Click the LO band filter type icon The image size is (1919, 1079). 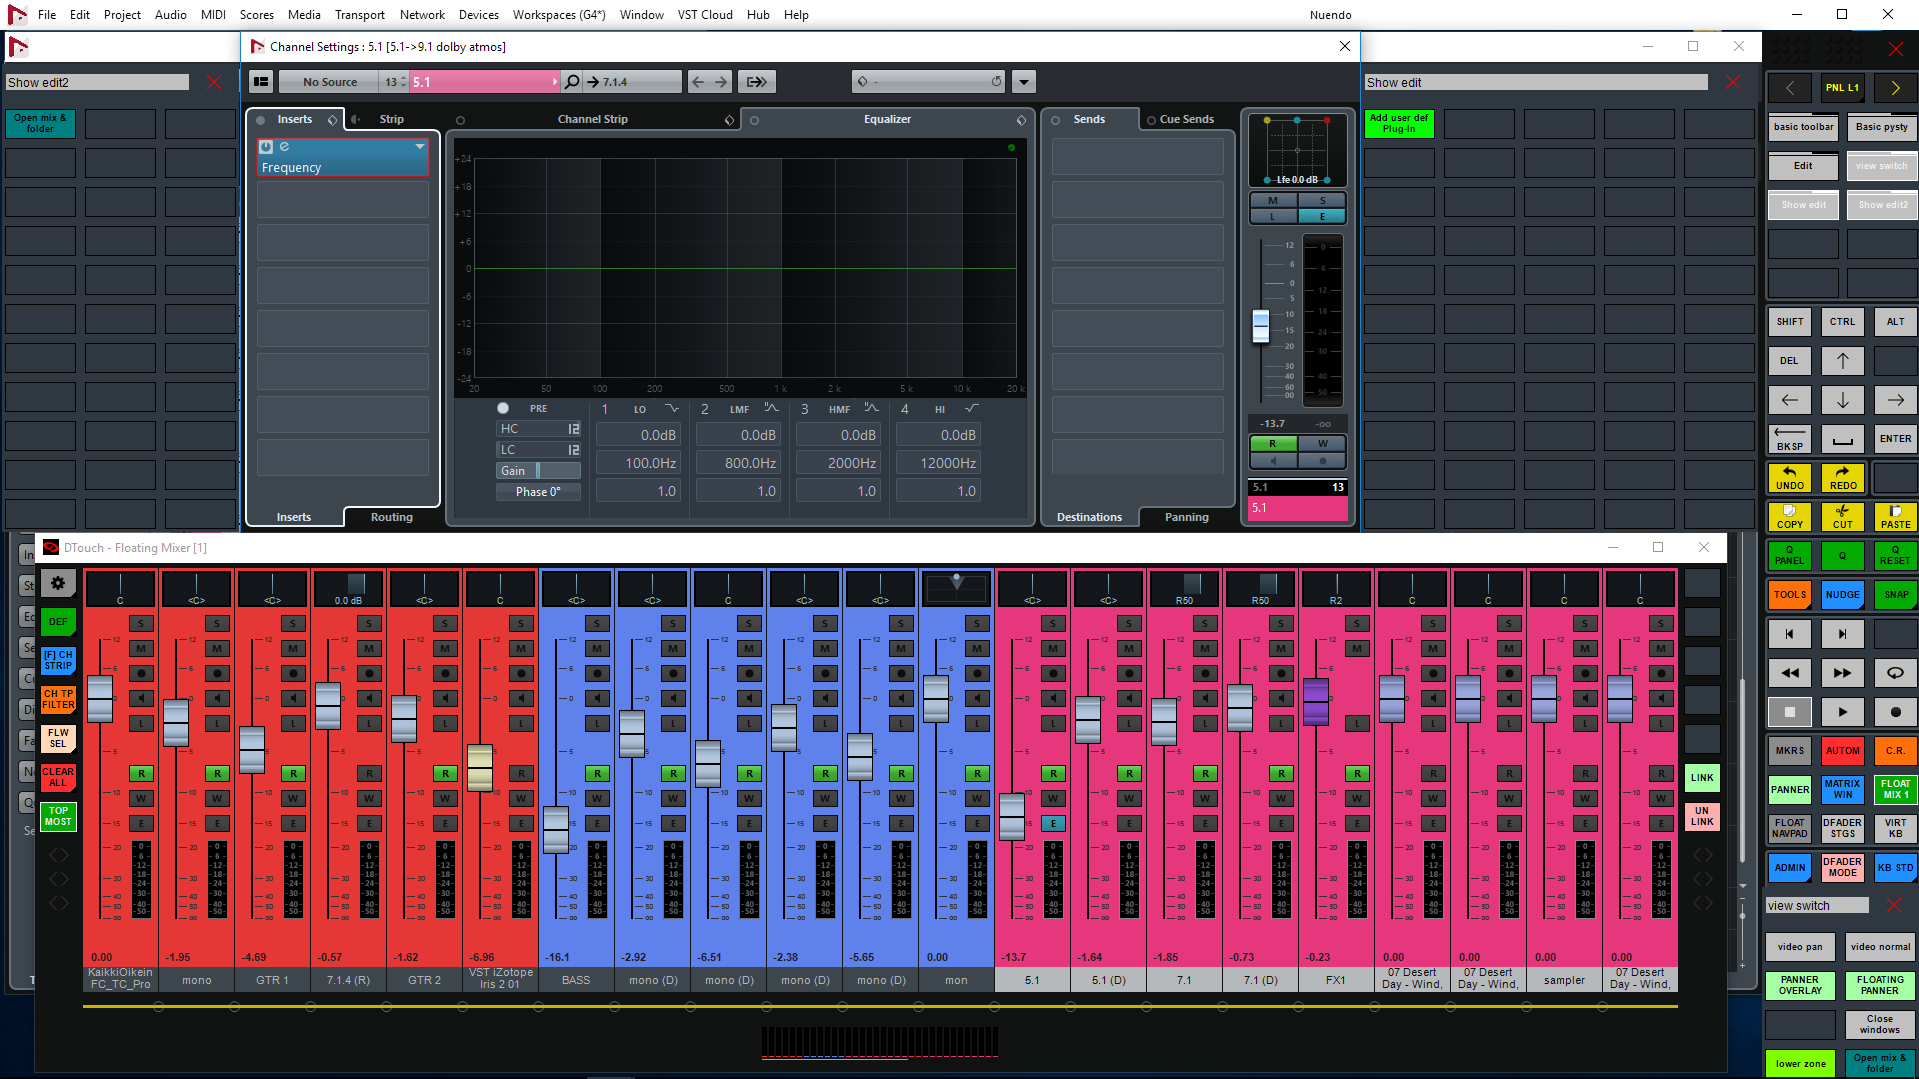(x=672, y=408)
